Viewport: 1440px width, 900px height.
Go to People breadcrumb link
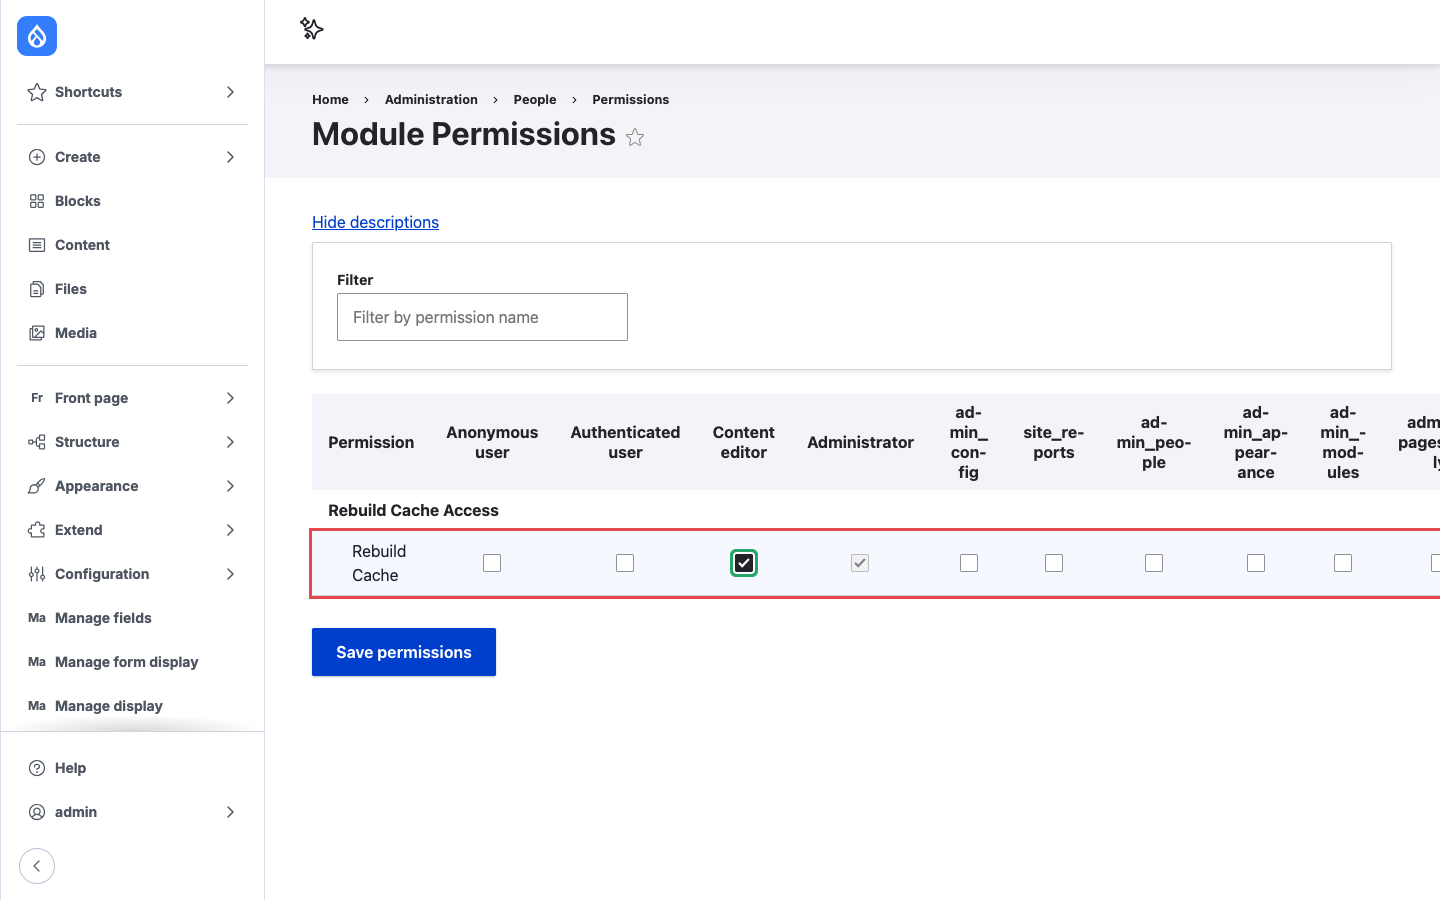click(535, 99)
